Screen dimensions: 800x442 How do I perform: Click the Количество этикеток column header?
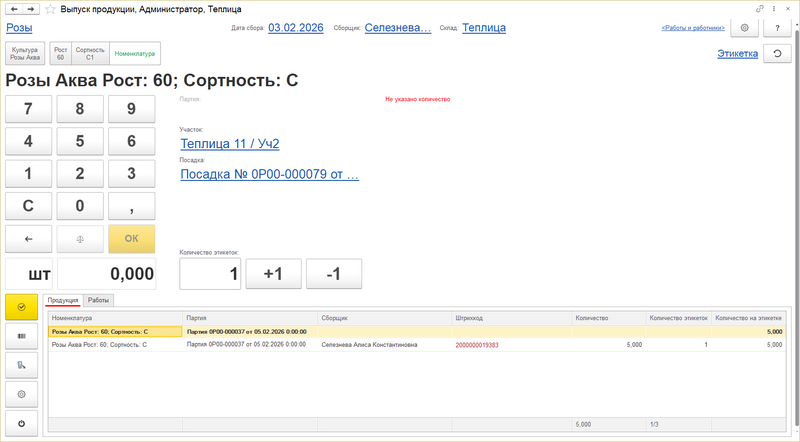pyautogui.click(x=679, y=318)
